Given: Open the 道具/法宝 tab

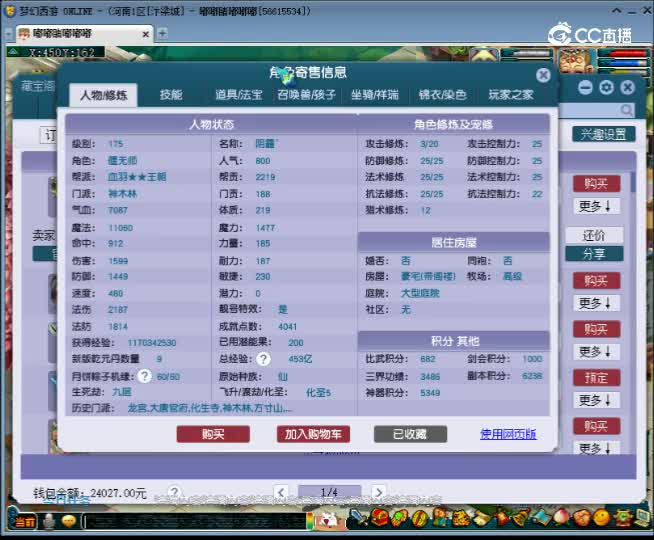Looking at the screenshot, I should 239,95.
